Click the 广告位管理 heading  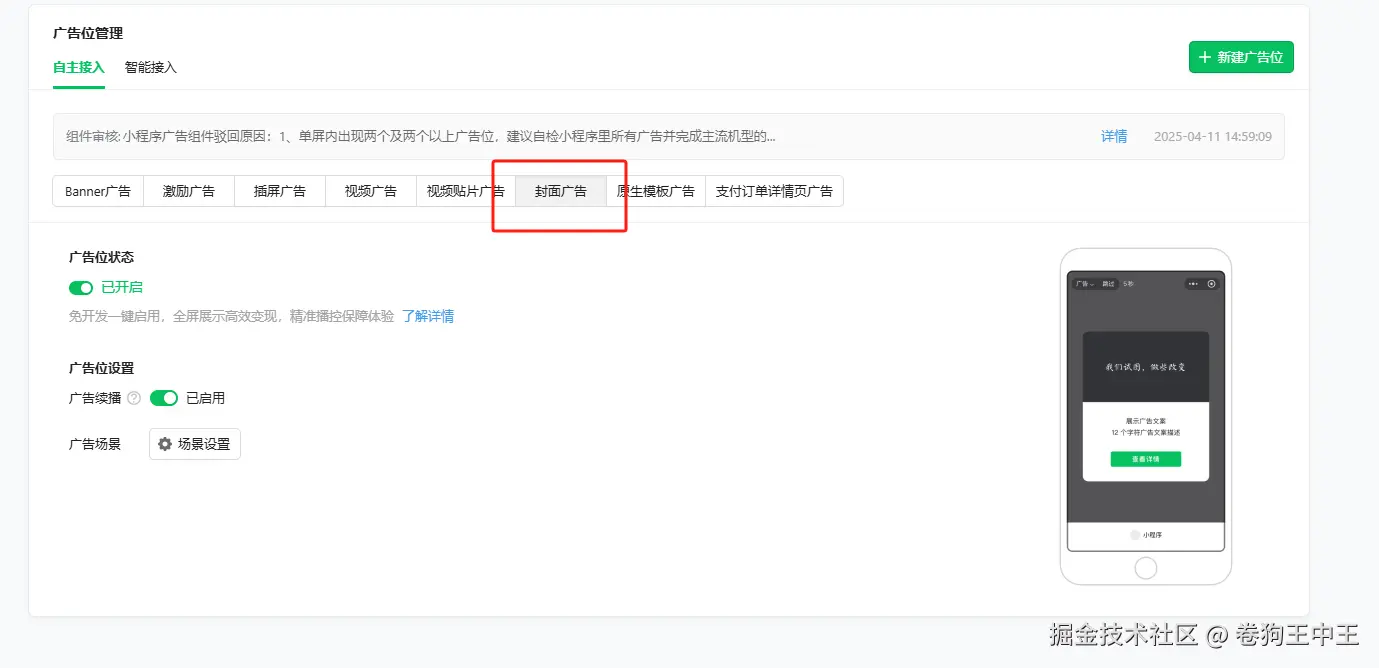(88, 33)
